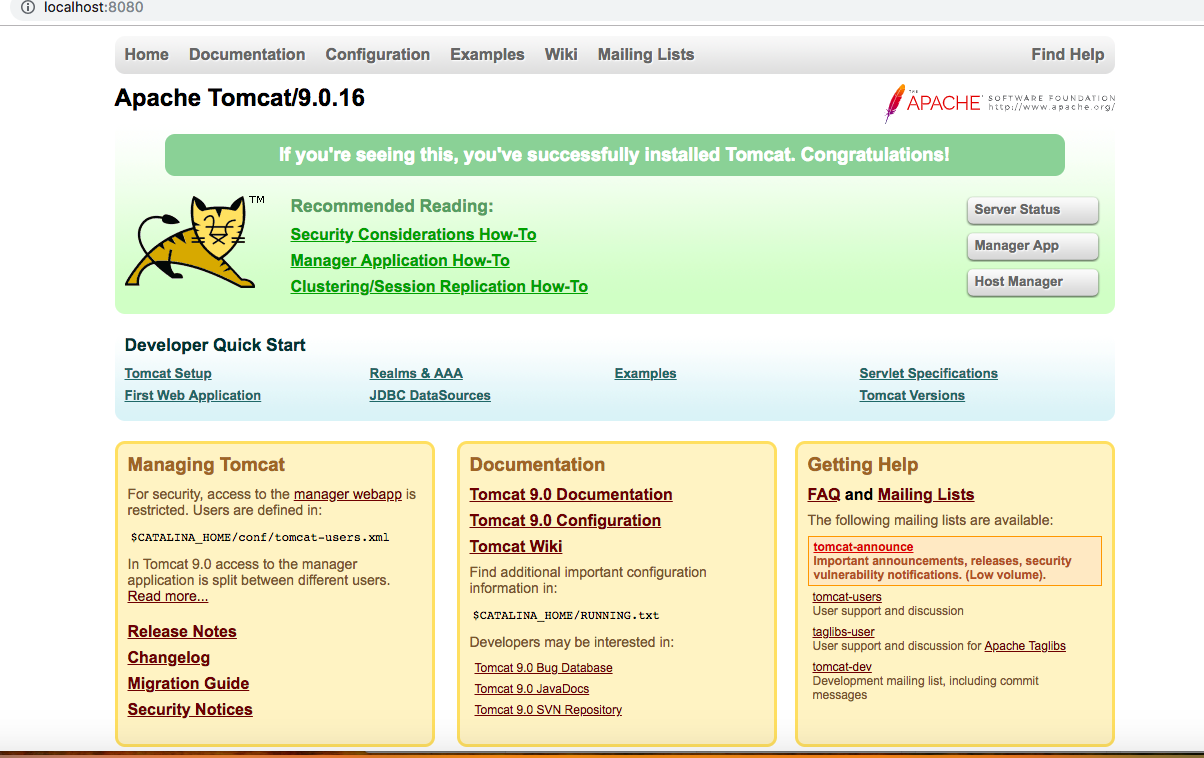The image size is (1204, 758).
Task: Click the localhost:8080 address bar
Action: pos(94,8)
